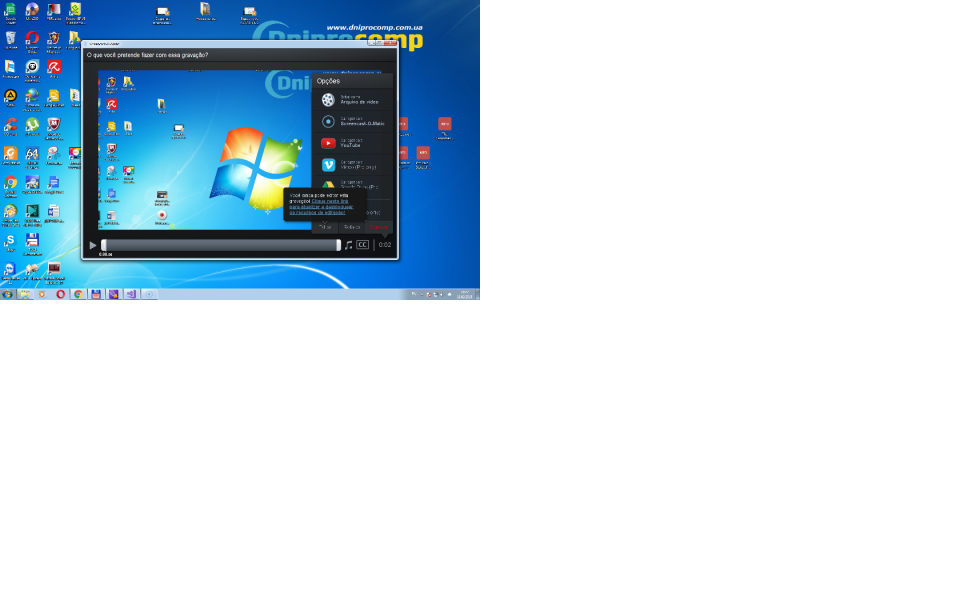Open Visual Studio from the taskbar
Screen dimensions: 960x600
(x=130, y=294)
